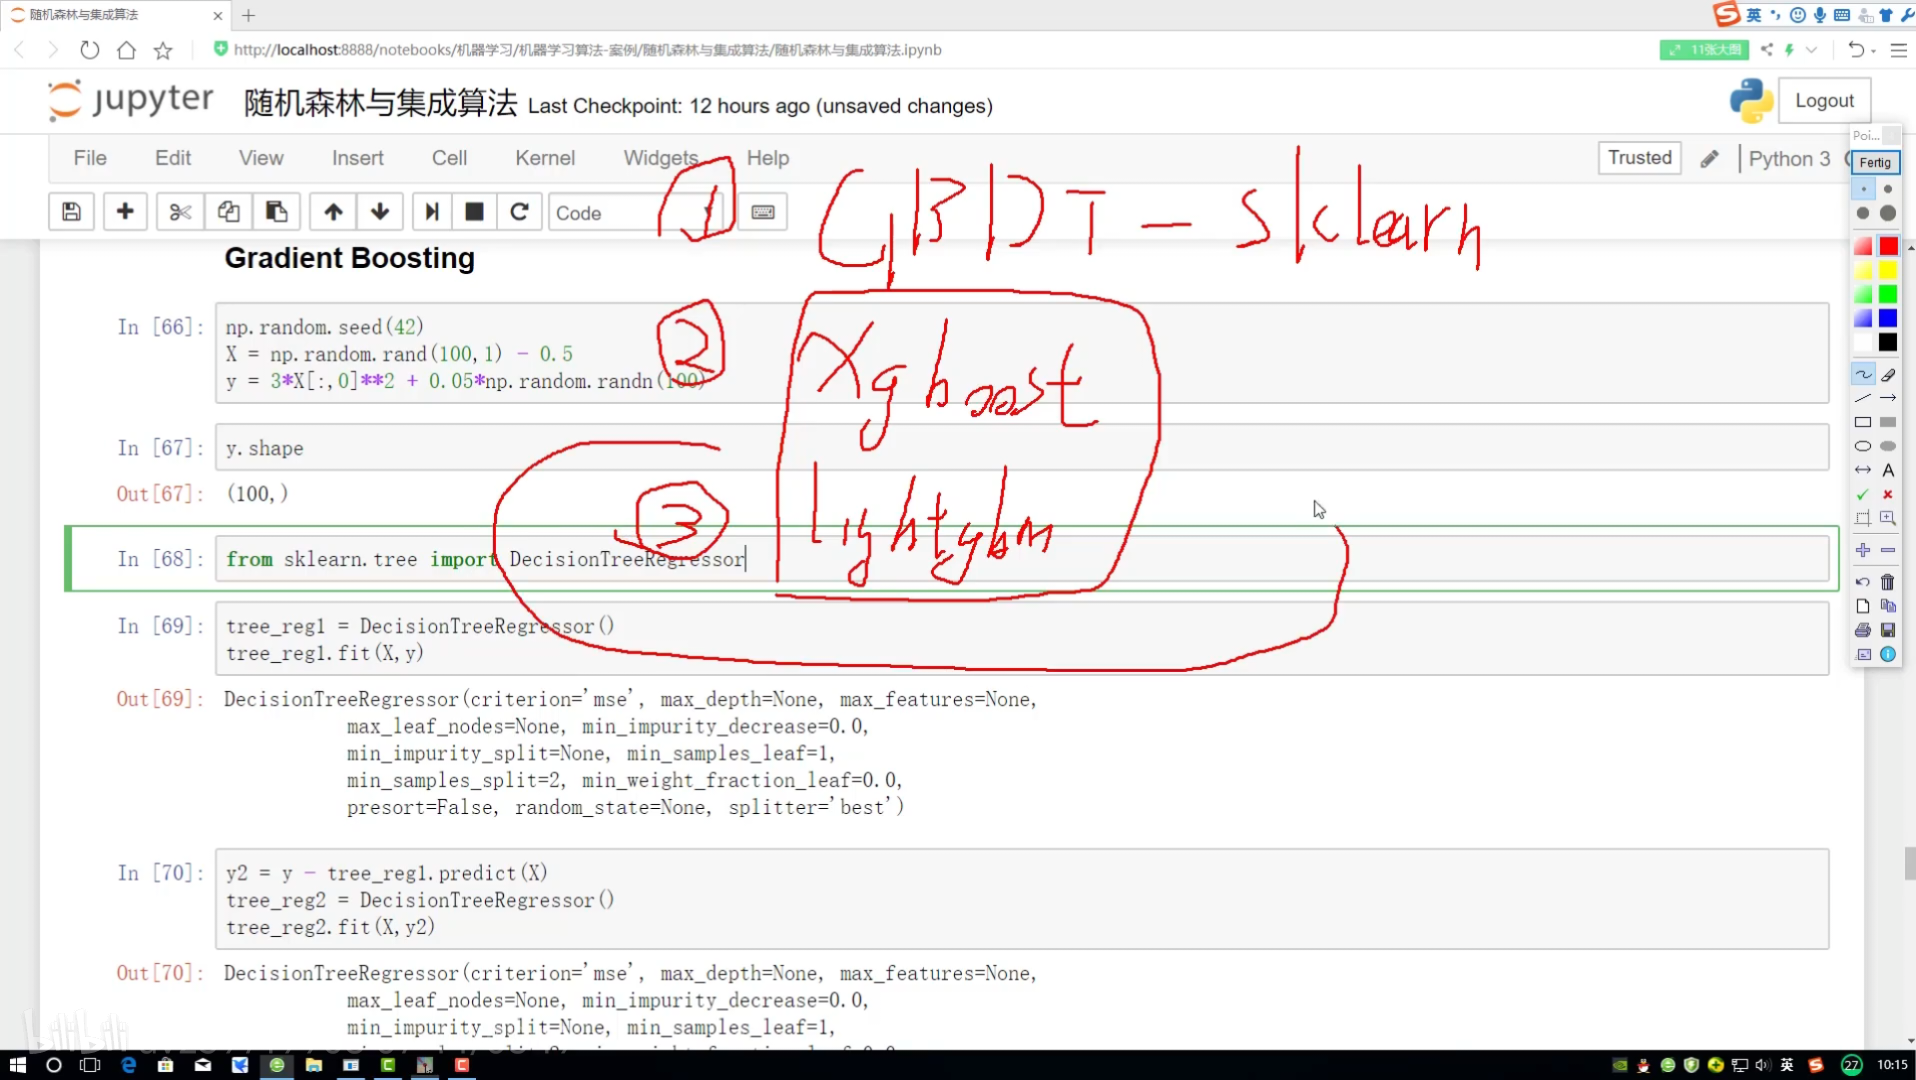Copy selected cells in the Jupyter toolbar
Viewport: 1916px width, 1080px height.
[228, 212]
